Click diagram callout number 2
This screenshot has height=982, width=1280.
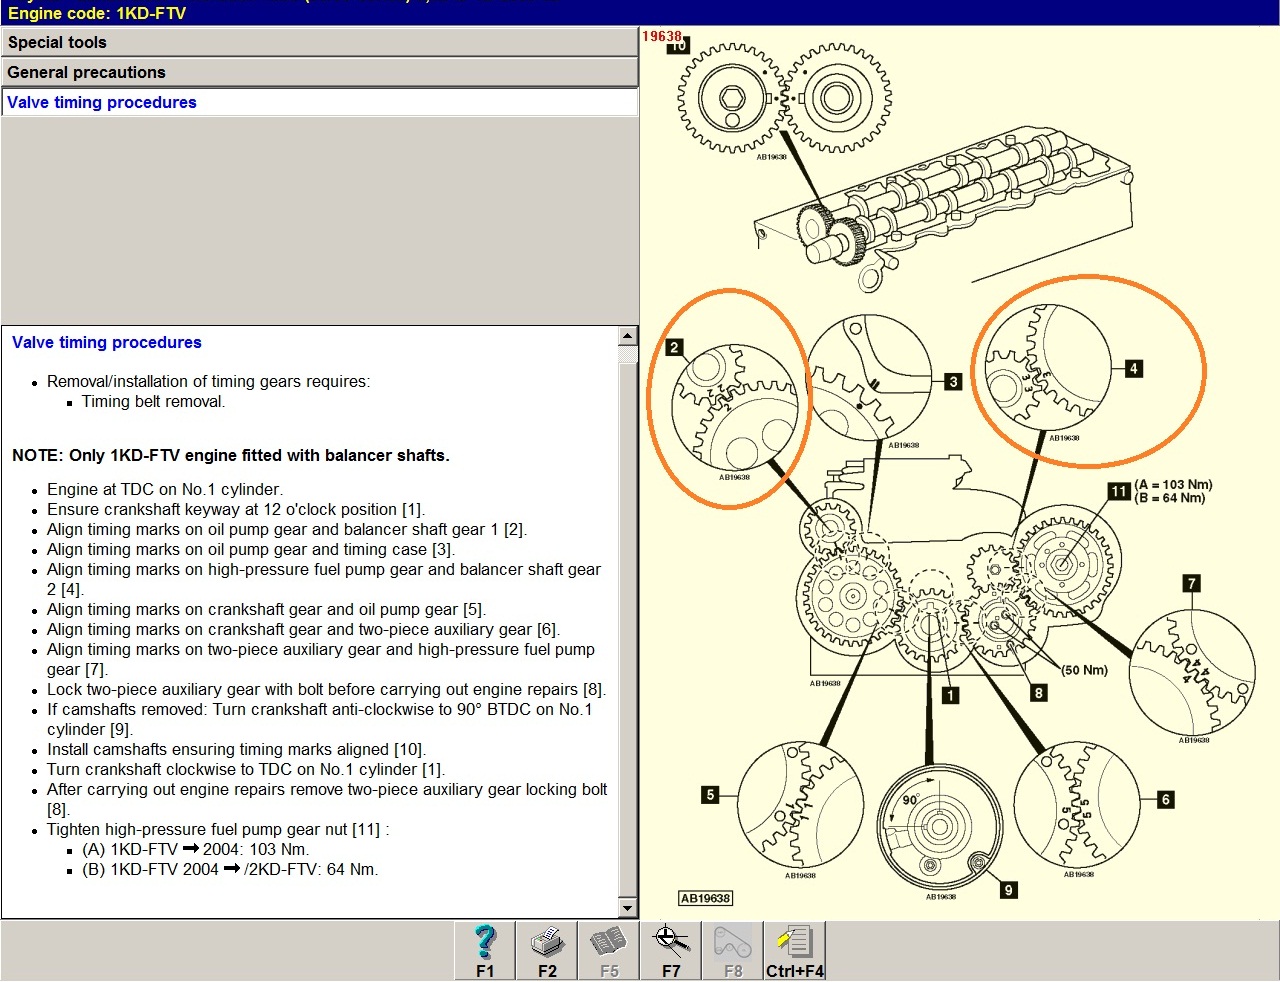tap(674, 348)
